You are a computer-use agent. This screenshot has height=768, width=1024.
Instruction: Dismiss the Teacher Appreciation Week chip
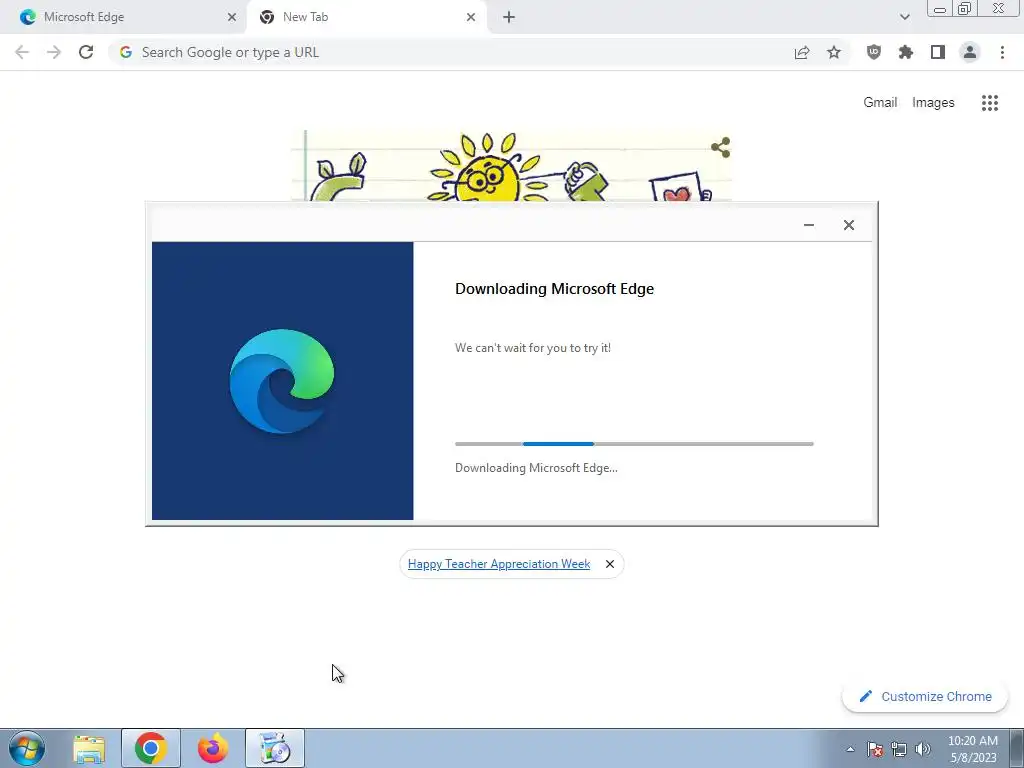click(609, 564)
